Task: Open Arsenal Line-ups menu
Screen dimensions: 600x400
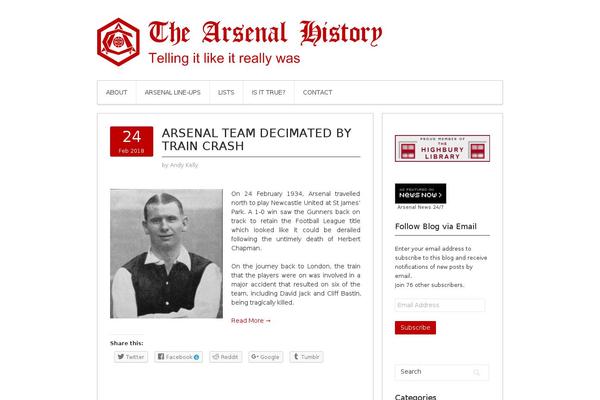Action: pos(173,92)
